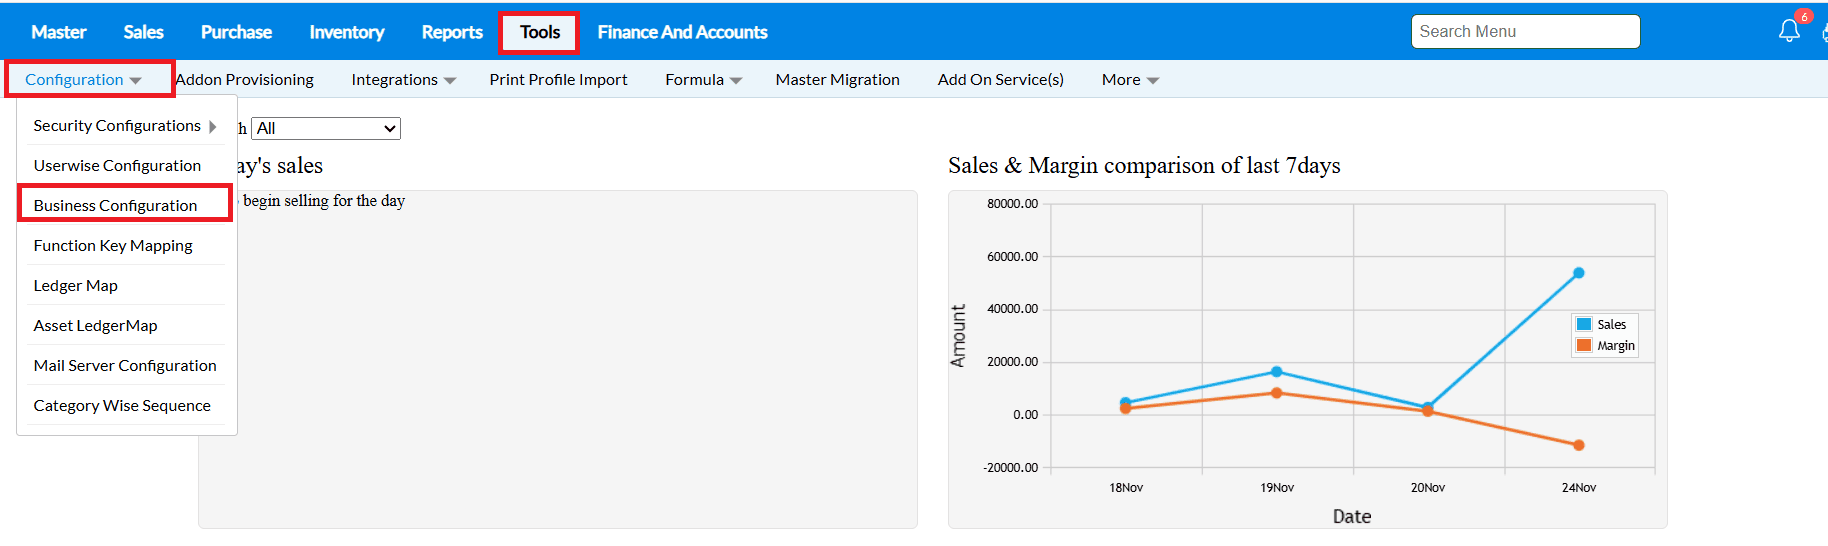Choose Userwise Configuration option

[x=117, y=165]
